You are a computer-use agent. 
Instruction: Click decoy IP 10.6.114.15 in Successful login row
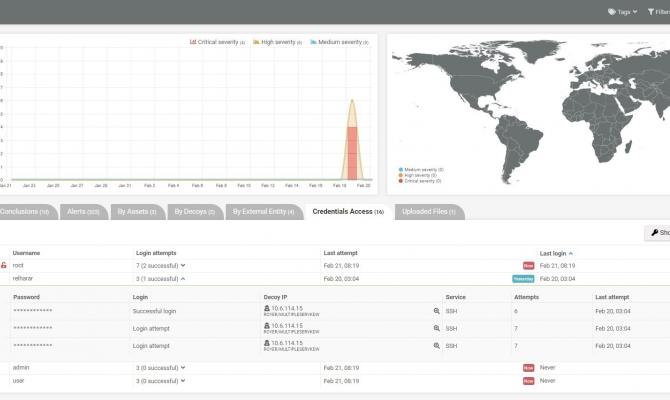(287, 308)
